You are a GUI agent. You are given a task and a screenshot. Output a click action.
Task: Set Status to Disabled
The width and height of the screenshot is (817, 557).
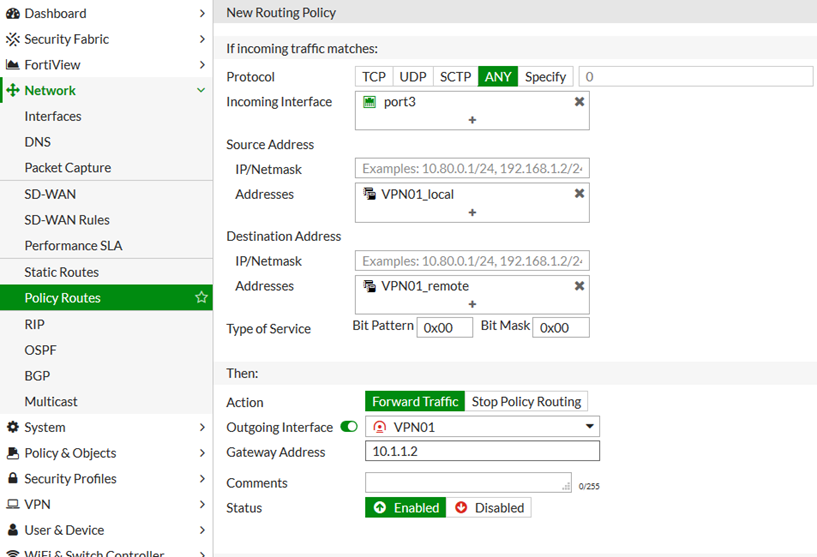point(489,508)
